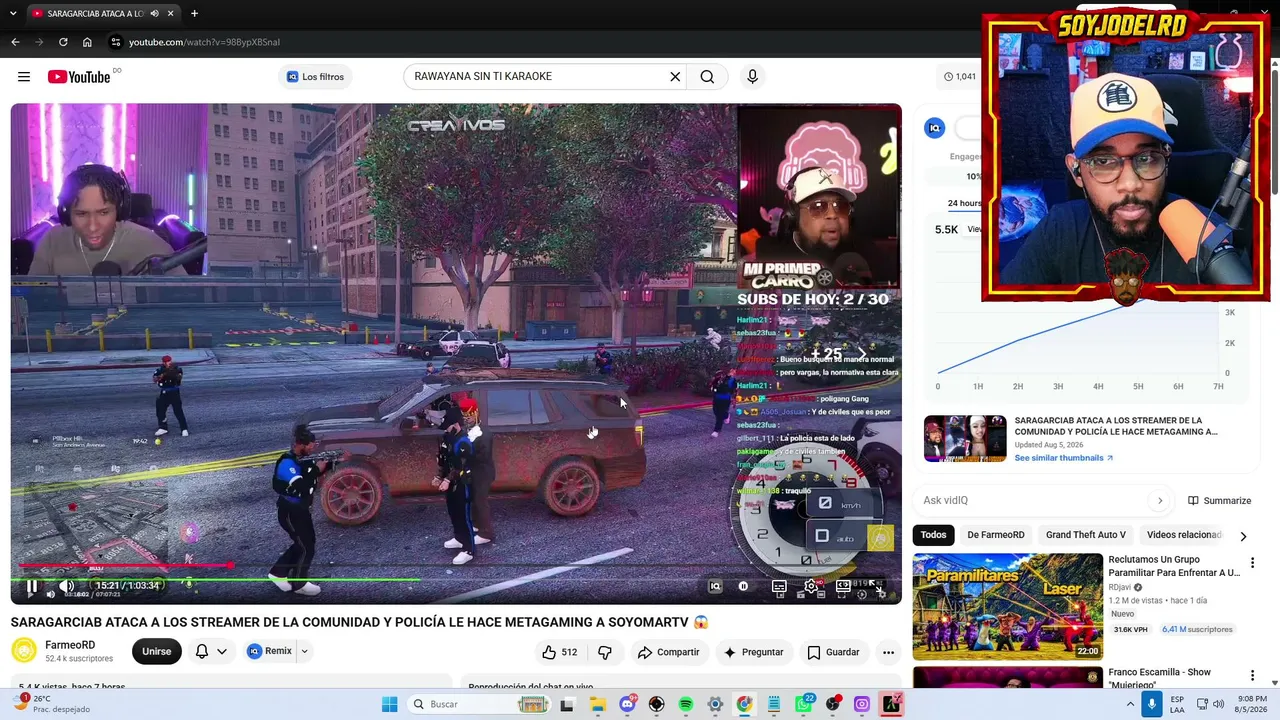Image resolution: width=1280 pixels, height=720 pixels.
Task: Open the vidIQ panel logo icon
Action: tap(934, 128)
